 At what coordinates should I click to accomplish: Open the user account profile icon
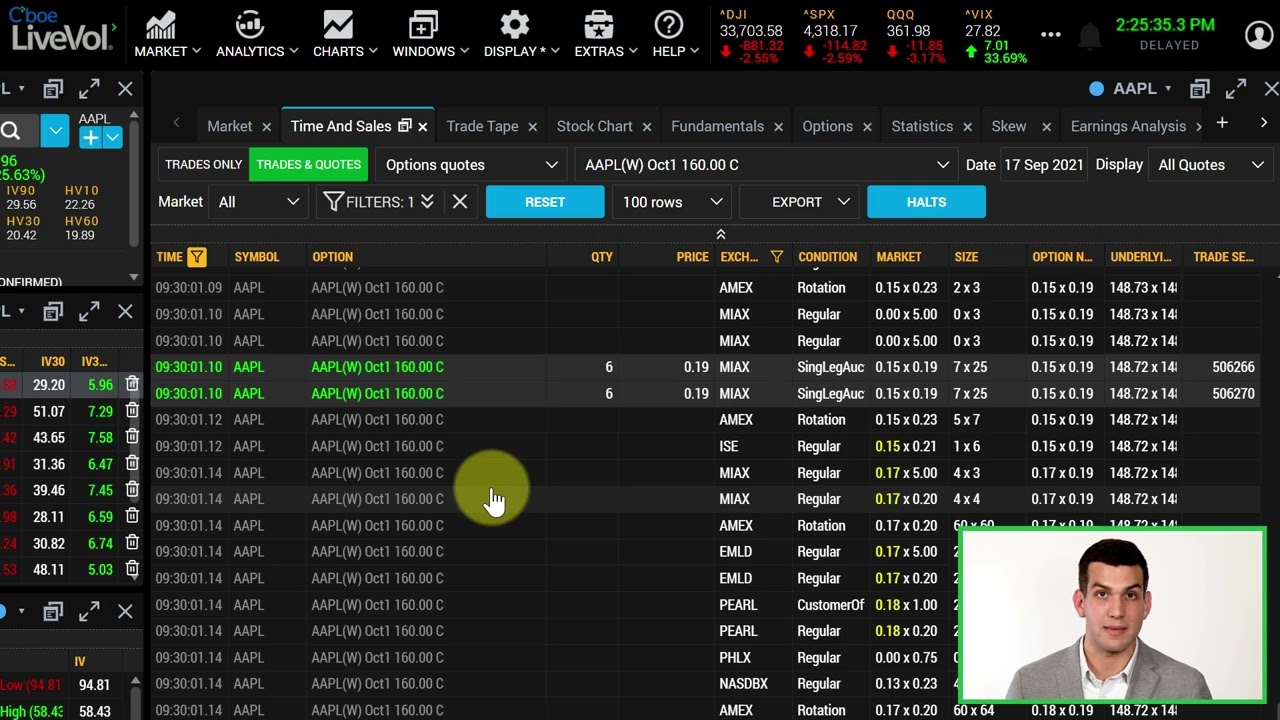click(x=1258, y=35)
